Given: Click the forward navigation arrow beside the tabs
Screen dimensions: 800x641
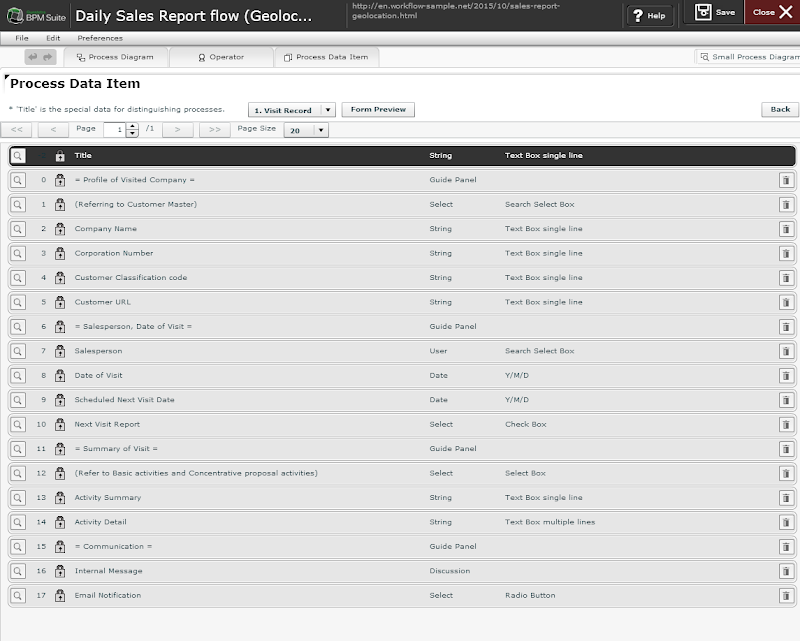Looking at the screenshot, I should tap(49, 57).
